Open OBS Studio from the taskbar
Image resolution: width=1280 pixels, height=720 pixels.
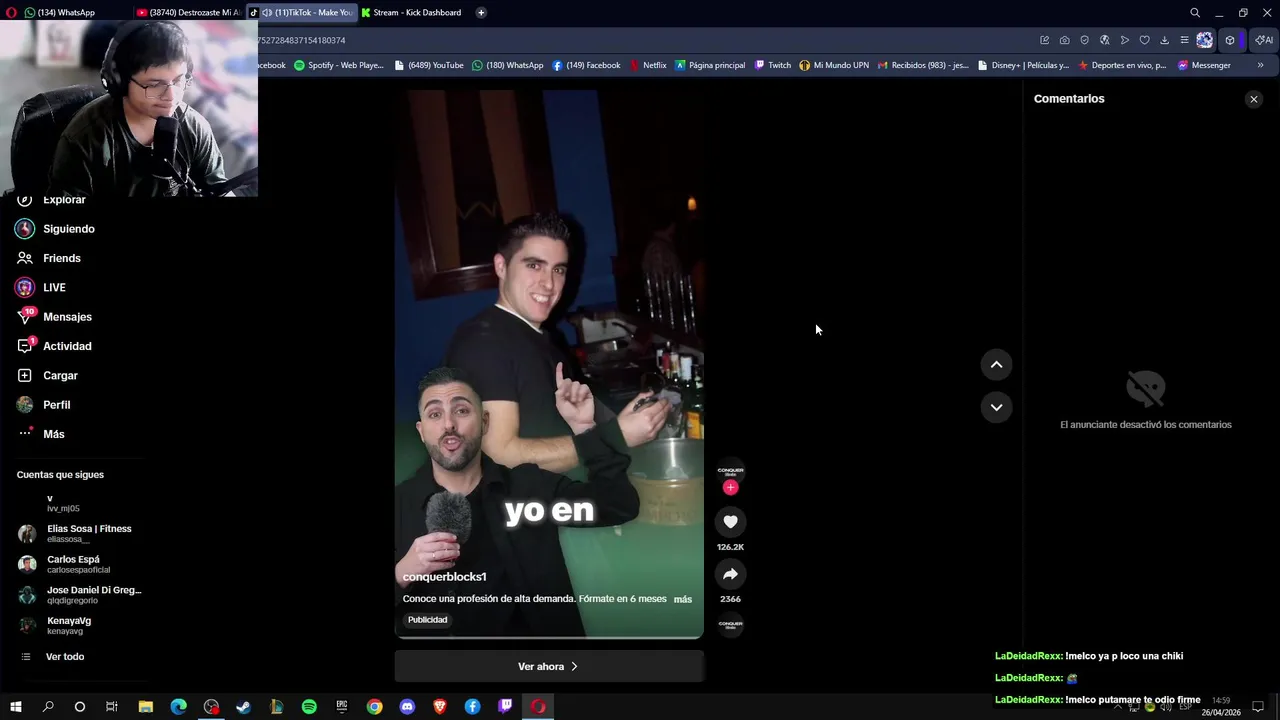point(211,707)
